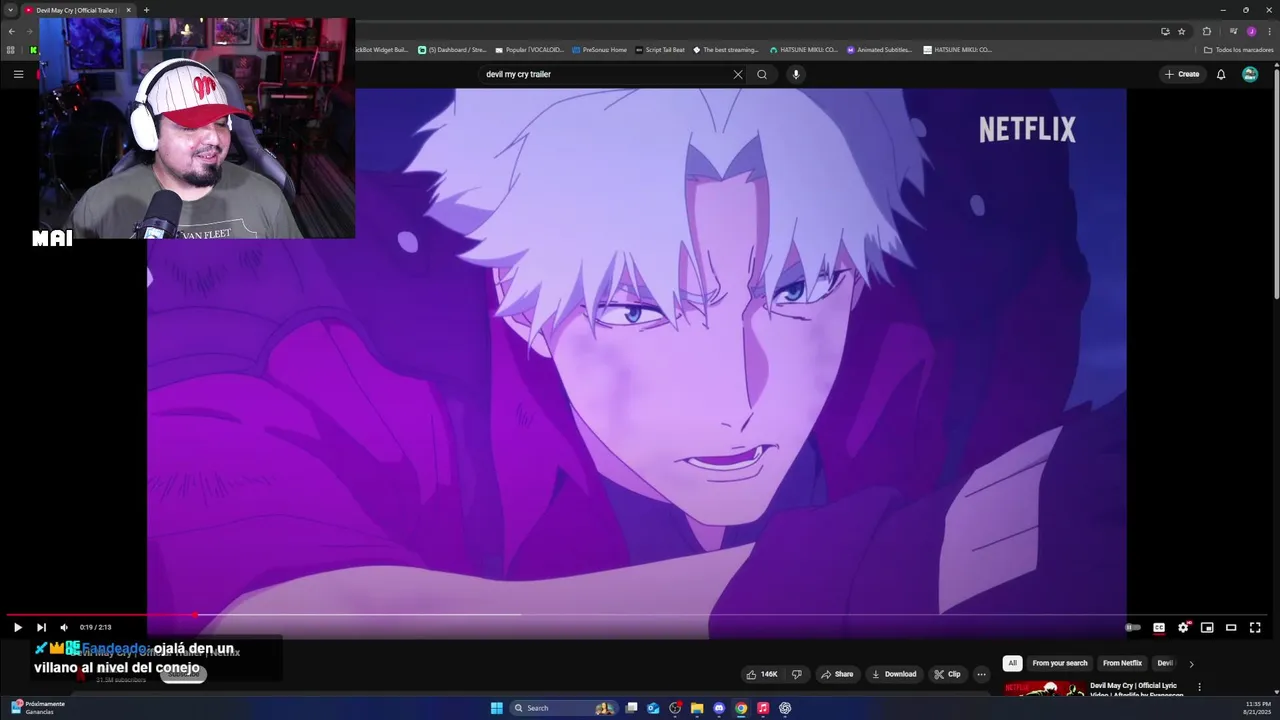Screen dimensions: 1280x720
Task: Open the Chrome apps grid shortcut
Action: (11, 50)
